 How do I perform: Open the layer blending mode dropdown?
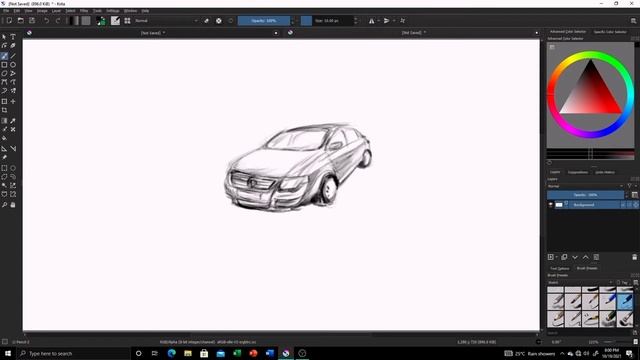coord(586,186)
